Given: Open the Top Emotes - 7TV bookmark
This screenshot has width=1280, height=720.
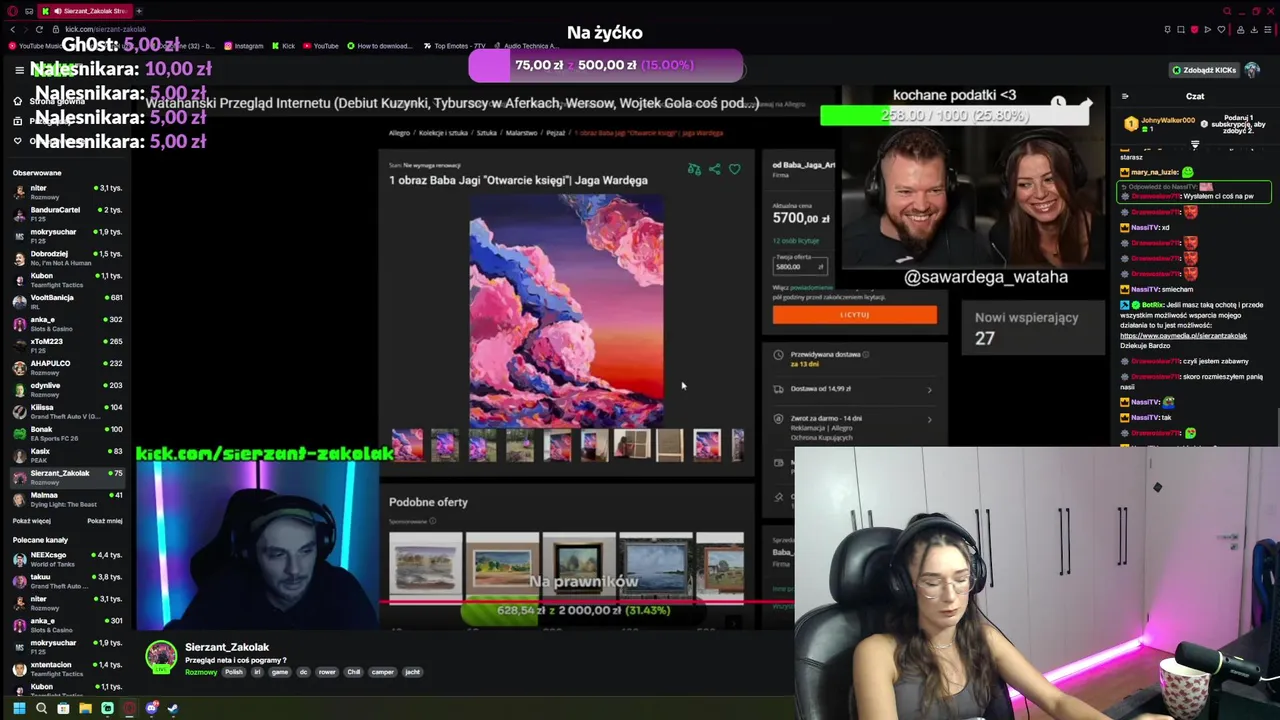Looking at the screenshot, I should (x=453, y=46).
